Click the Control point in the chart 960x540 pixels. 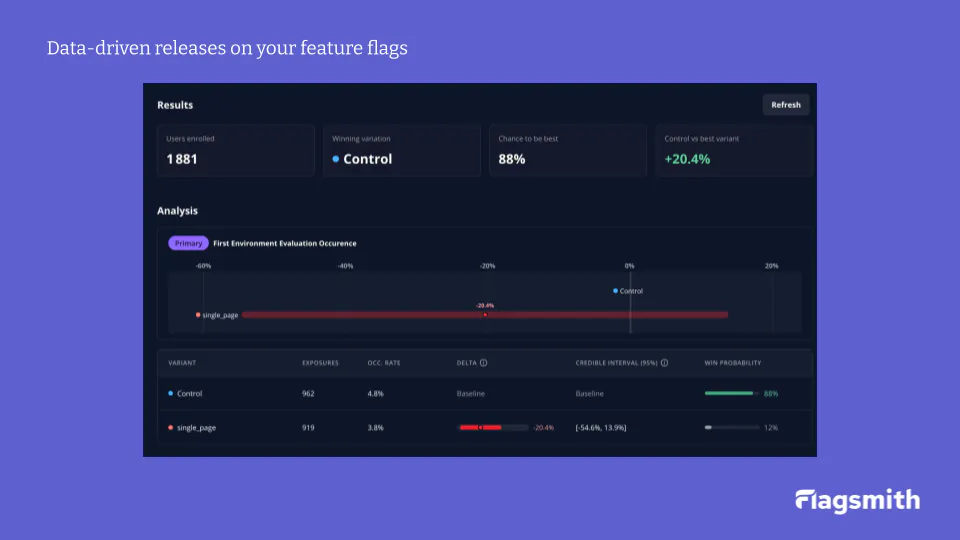click(615, 291)
